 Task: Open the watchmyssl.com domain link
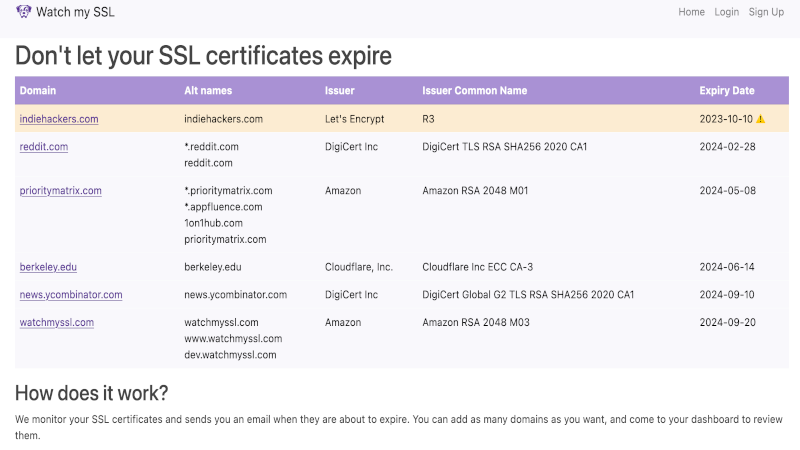coord(57,323)
